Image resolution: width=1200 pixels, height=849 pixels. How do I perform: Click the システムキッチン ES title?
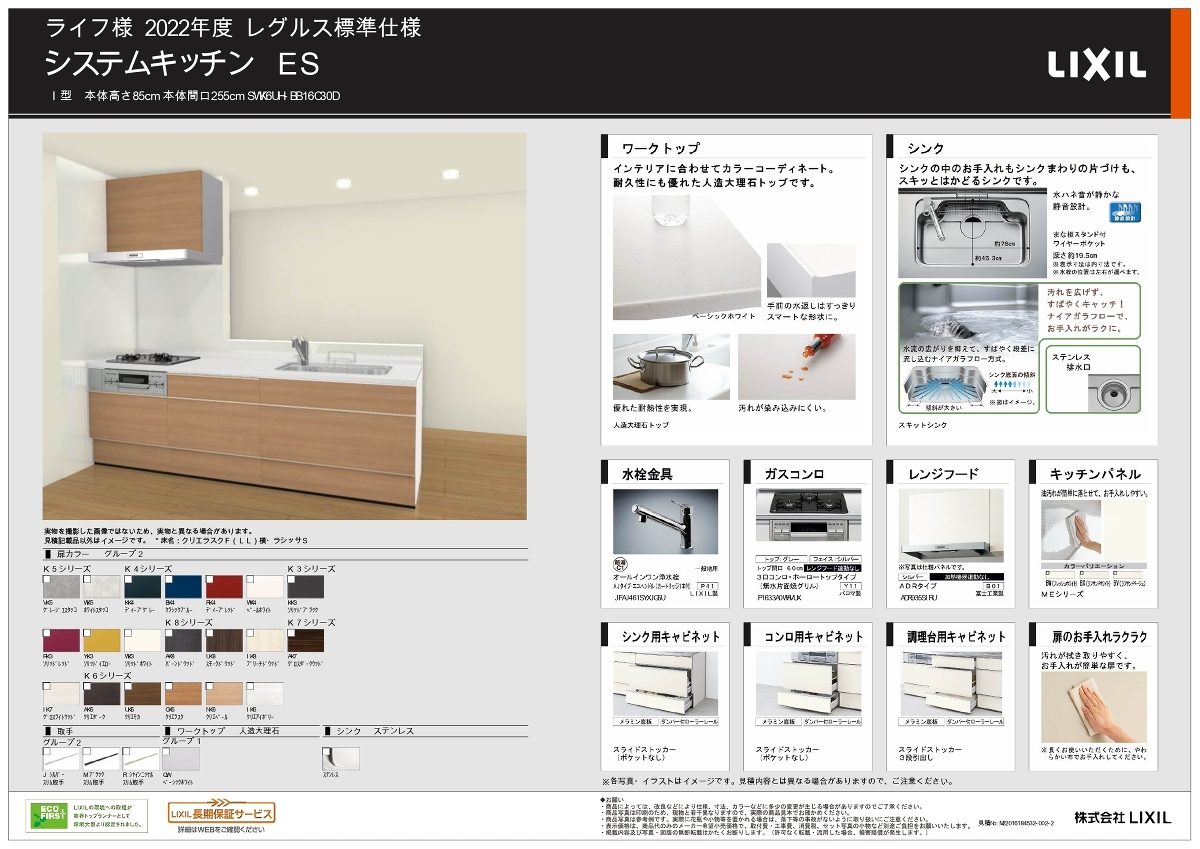tap(181, 64)
